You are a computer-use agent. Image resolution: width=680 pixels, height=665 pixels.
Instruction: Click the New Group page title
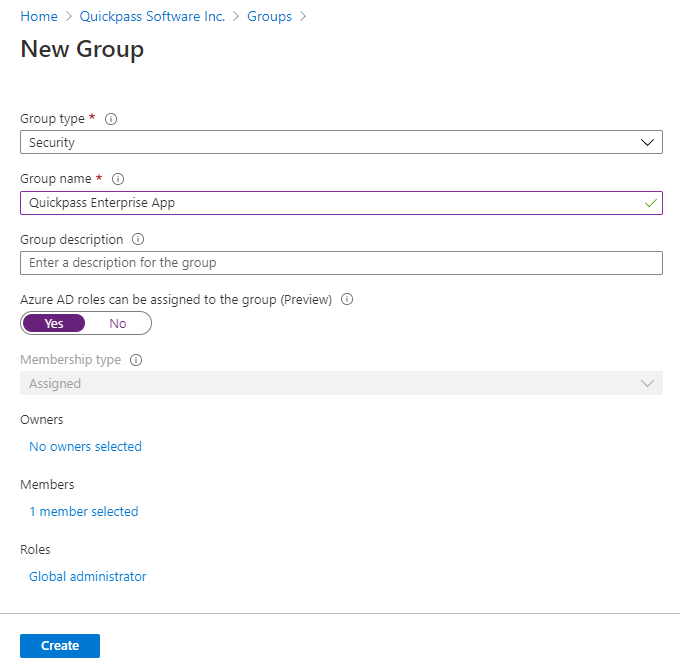tap(82, 49)
